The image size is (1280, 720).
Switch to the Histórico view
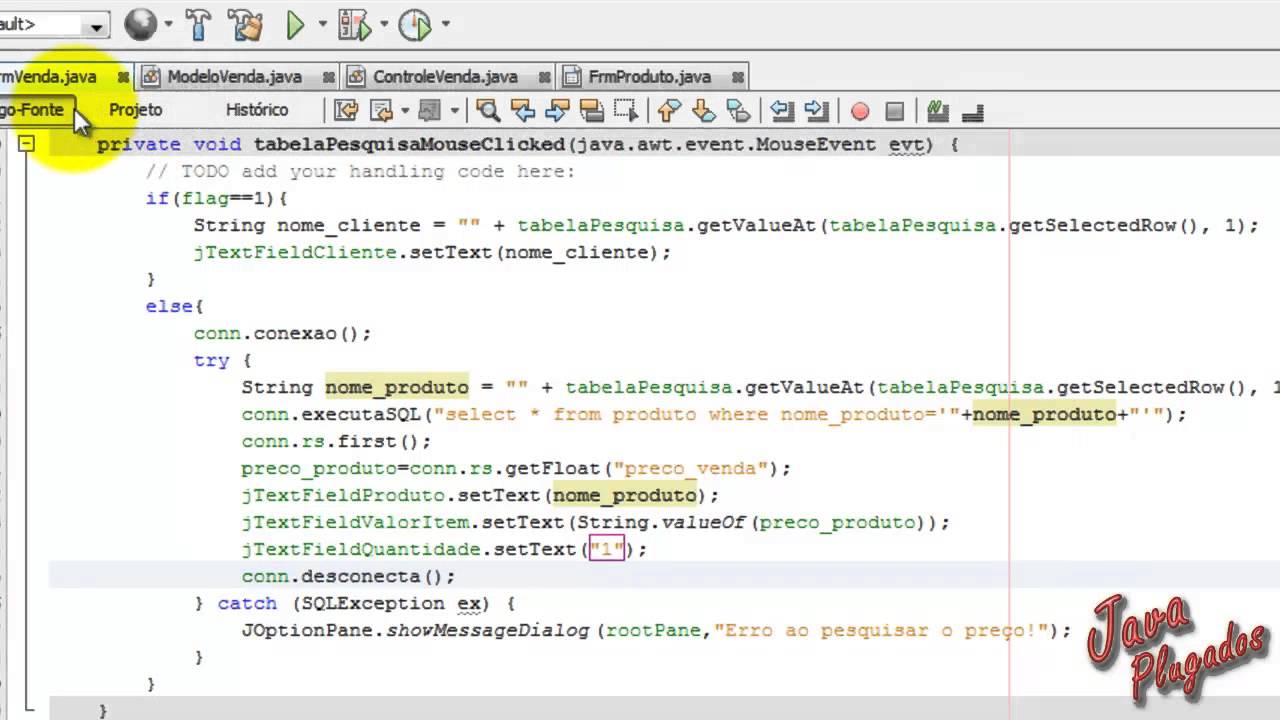pos(257,109)
